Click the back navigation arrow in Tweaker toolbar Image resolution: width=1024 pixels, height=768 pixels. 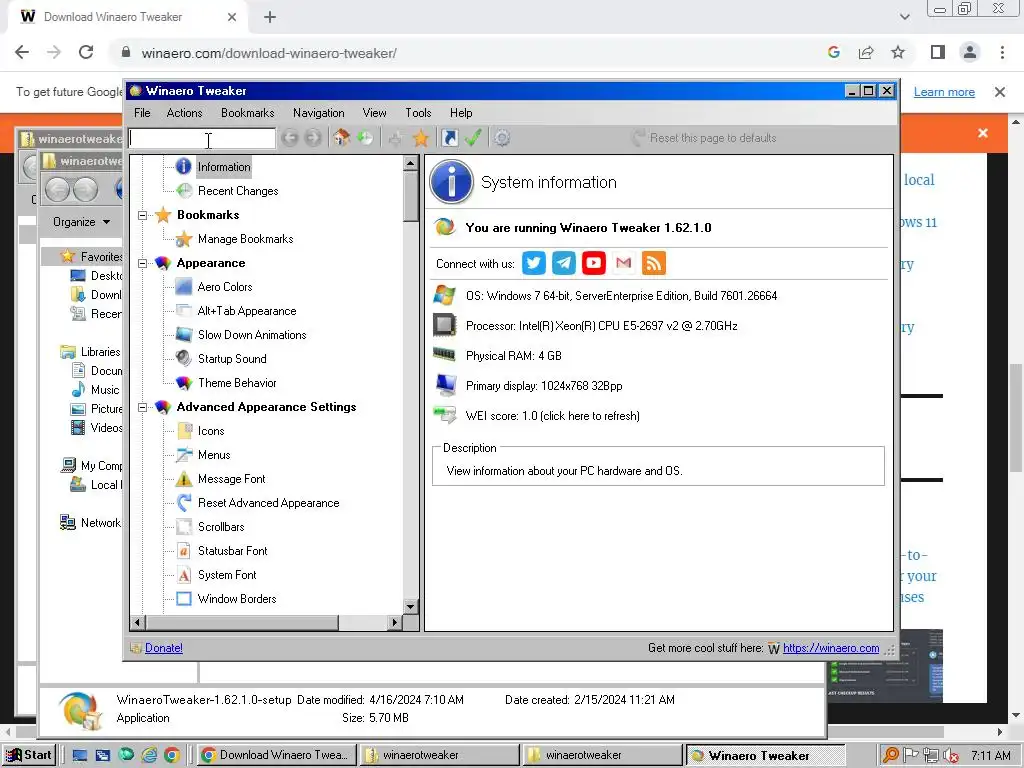(290, 138)
